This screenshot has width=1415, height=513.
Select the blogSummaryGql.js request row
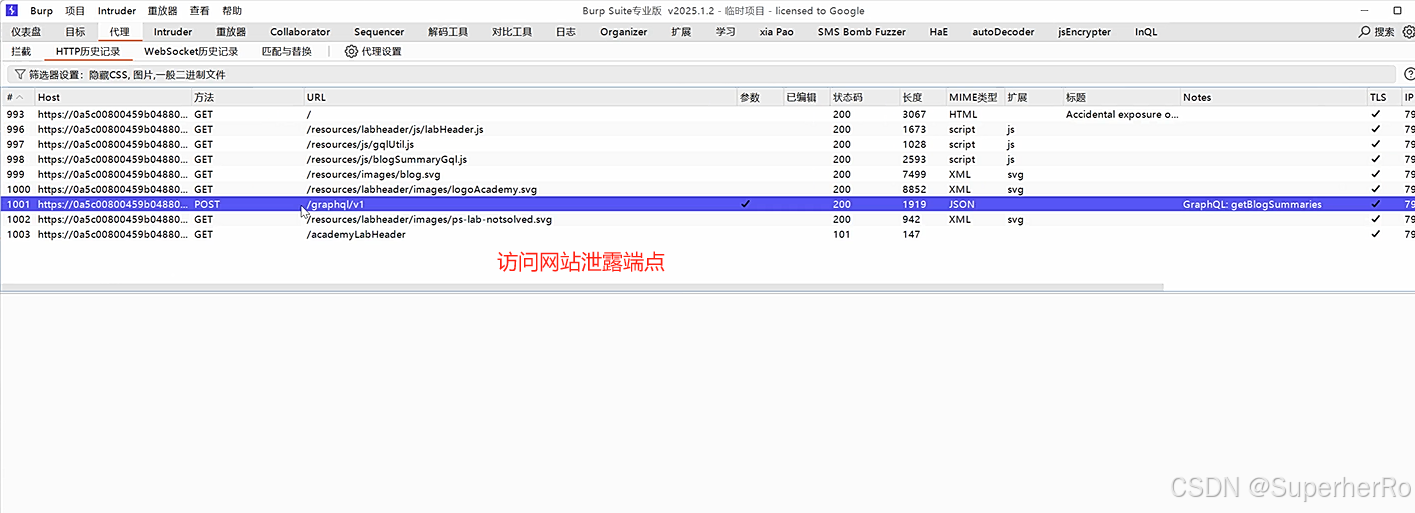[707, 159]
